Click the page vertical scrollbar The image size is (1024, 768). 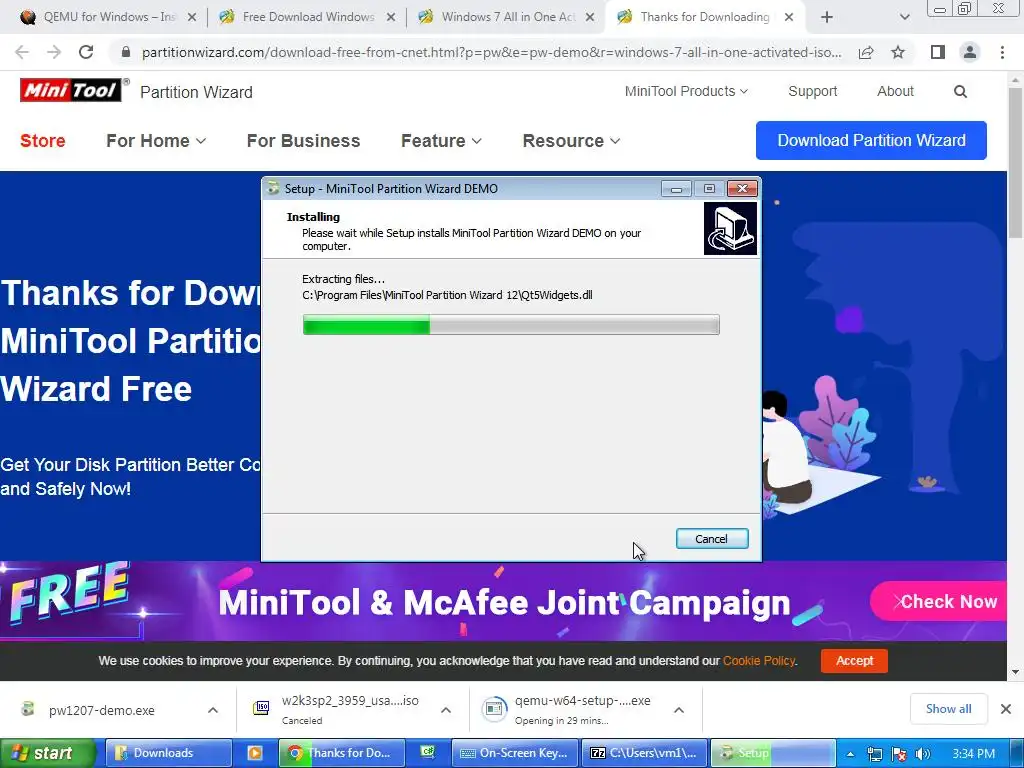1016,163
